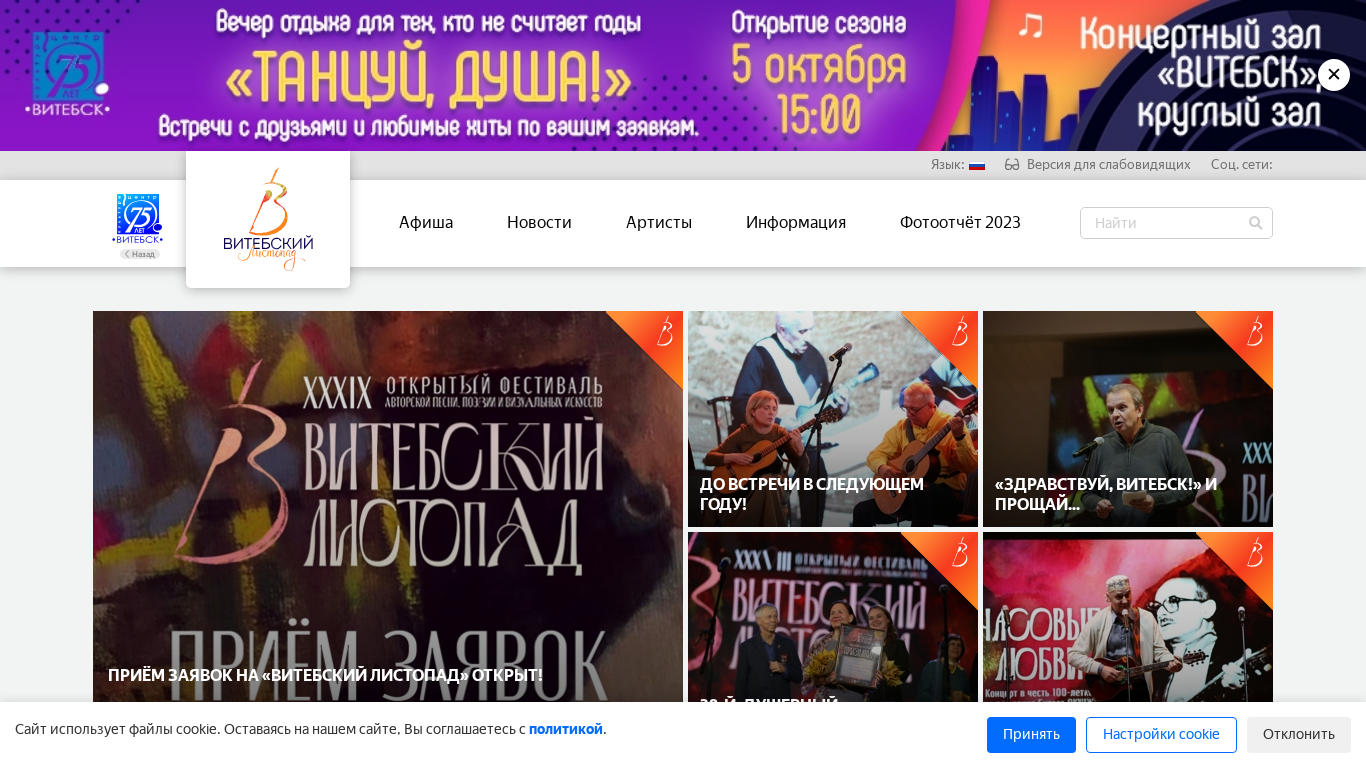Viewport: 1366px width, 768px height.
Task: Click the Russian flag language icon
Action: 977,165
